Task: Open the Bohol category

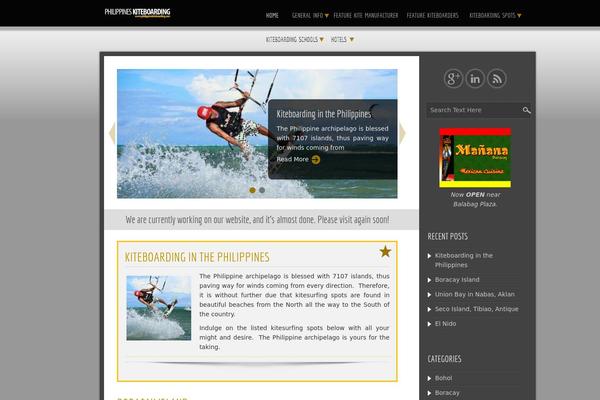Action: click(x=443, y=378)
